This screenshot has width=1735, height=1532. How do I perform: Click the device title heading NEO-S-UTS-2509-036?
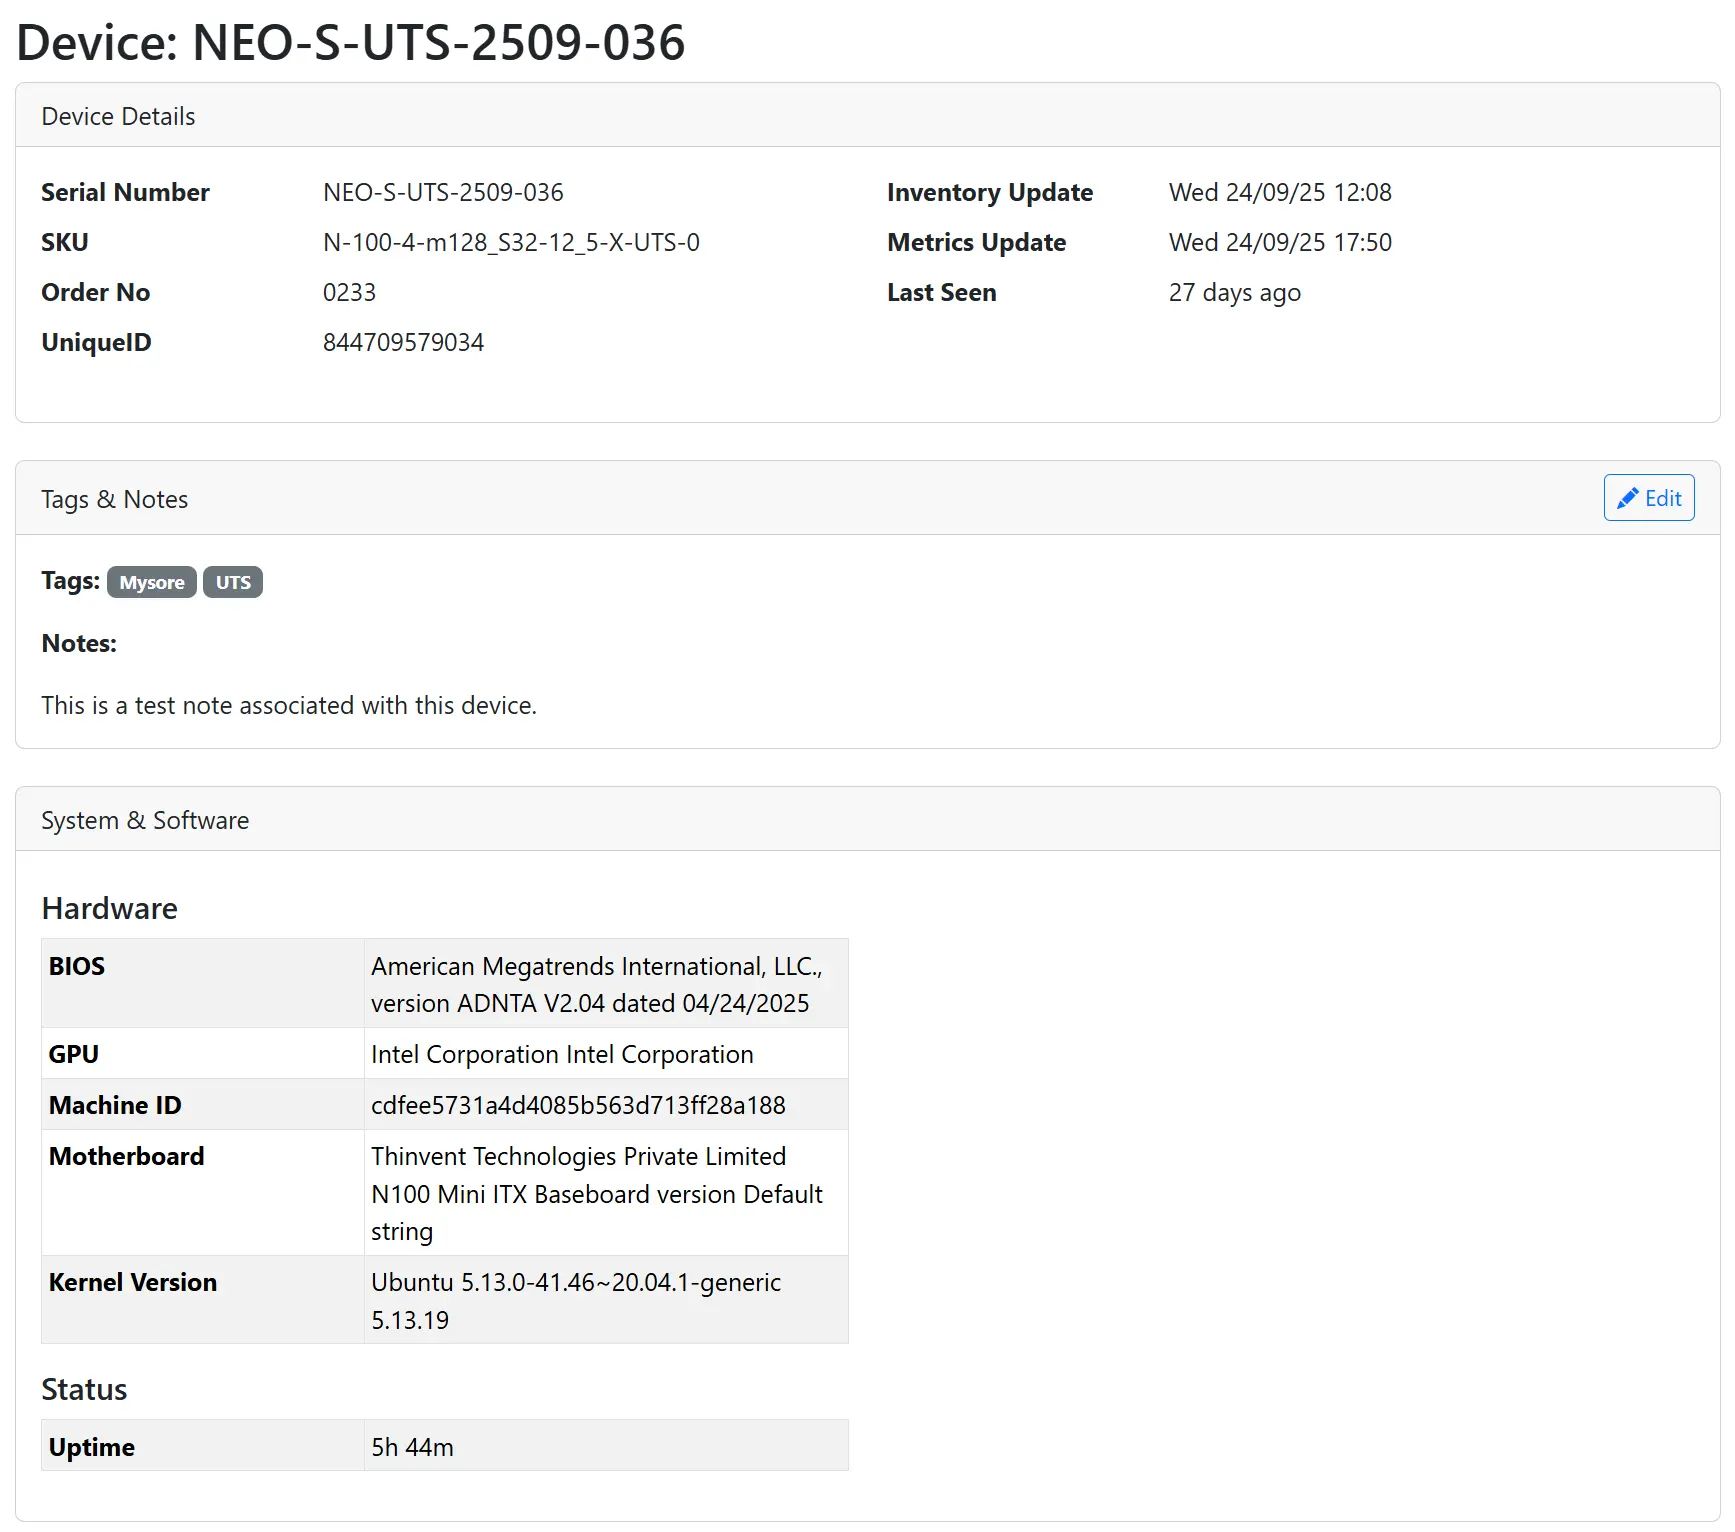click(351, 43)
